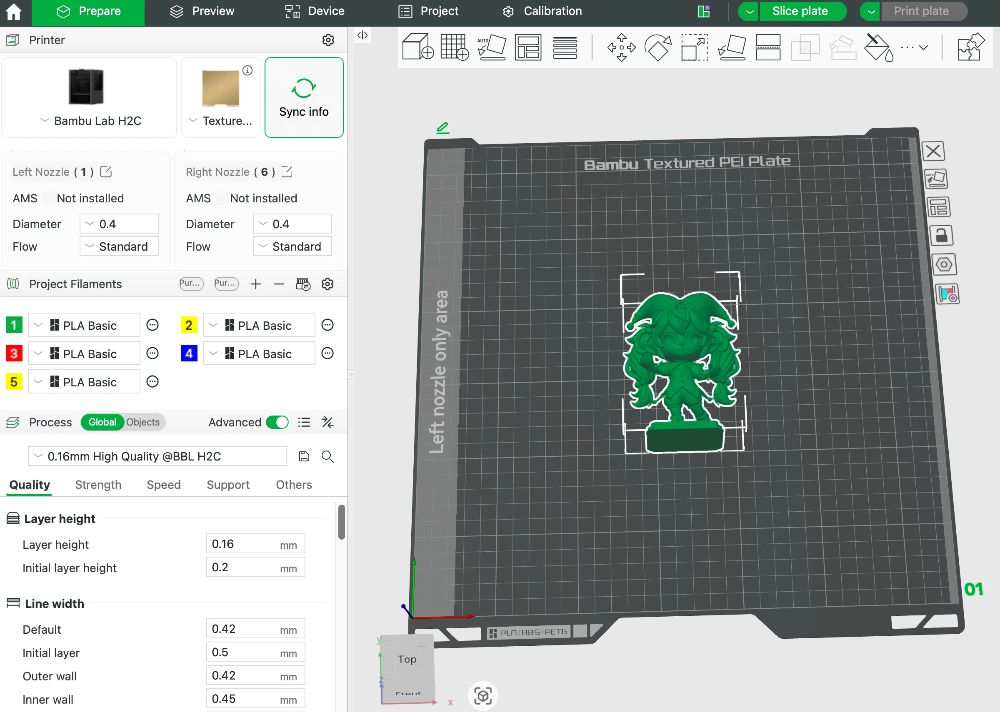This screenshot has height=712, width=1000.
Task: Switch to the Preview tab
Action: pos(202,11)
